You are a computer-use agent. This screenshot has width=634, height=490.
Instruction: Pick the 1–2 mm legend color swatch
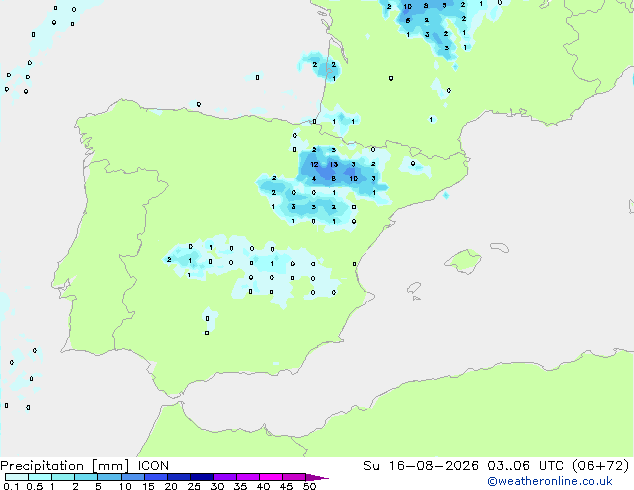pos(63,477)
